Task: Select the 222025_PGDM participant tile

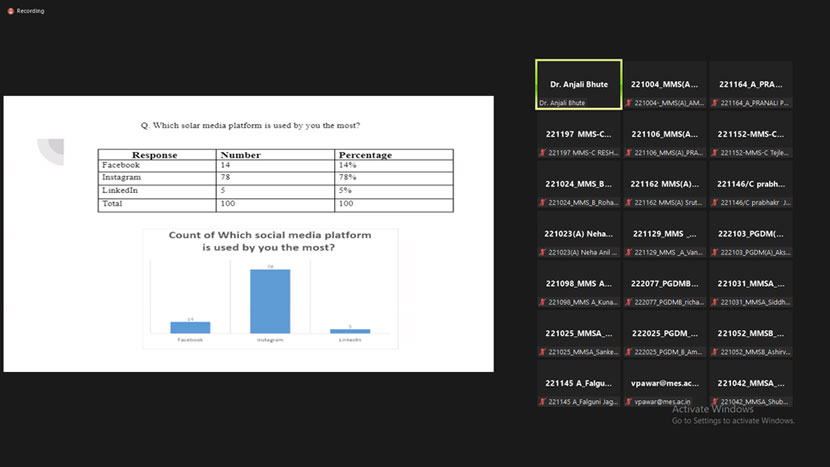Action: click(664, 334)
